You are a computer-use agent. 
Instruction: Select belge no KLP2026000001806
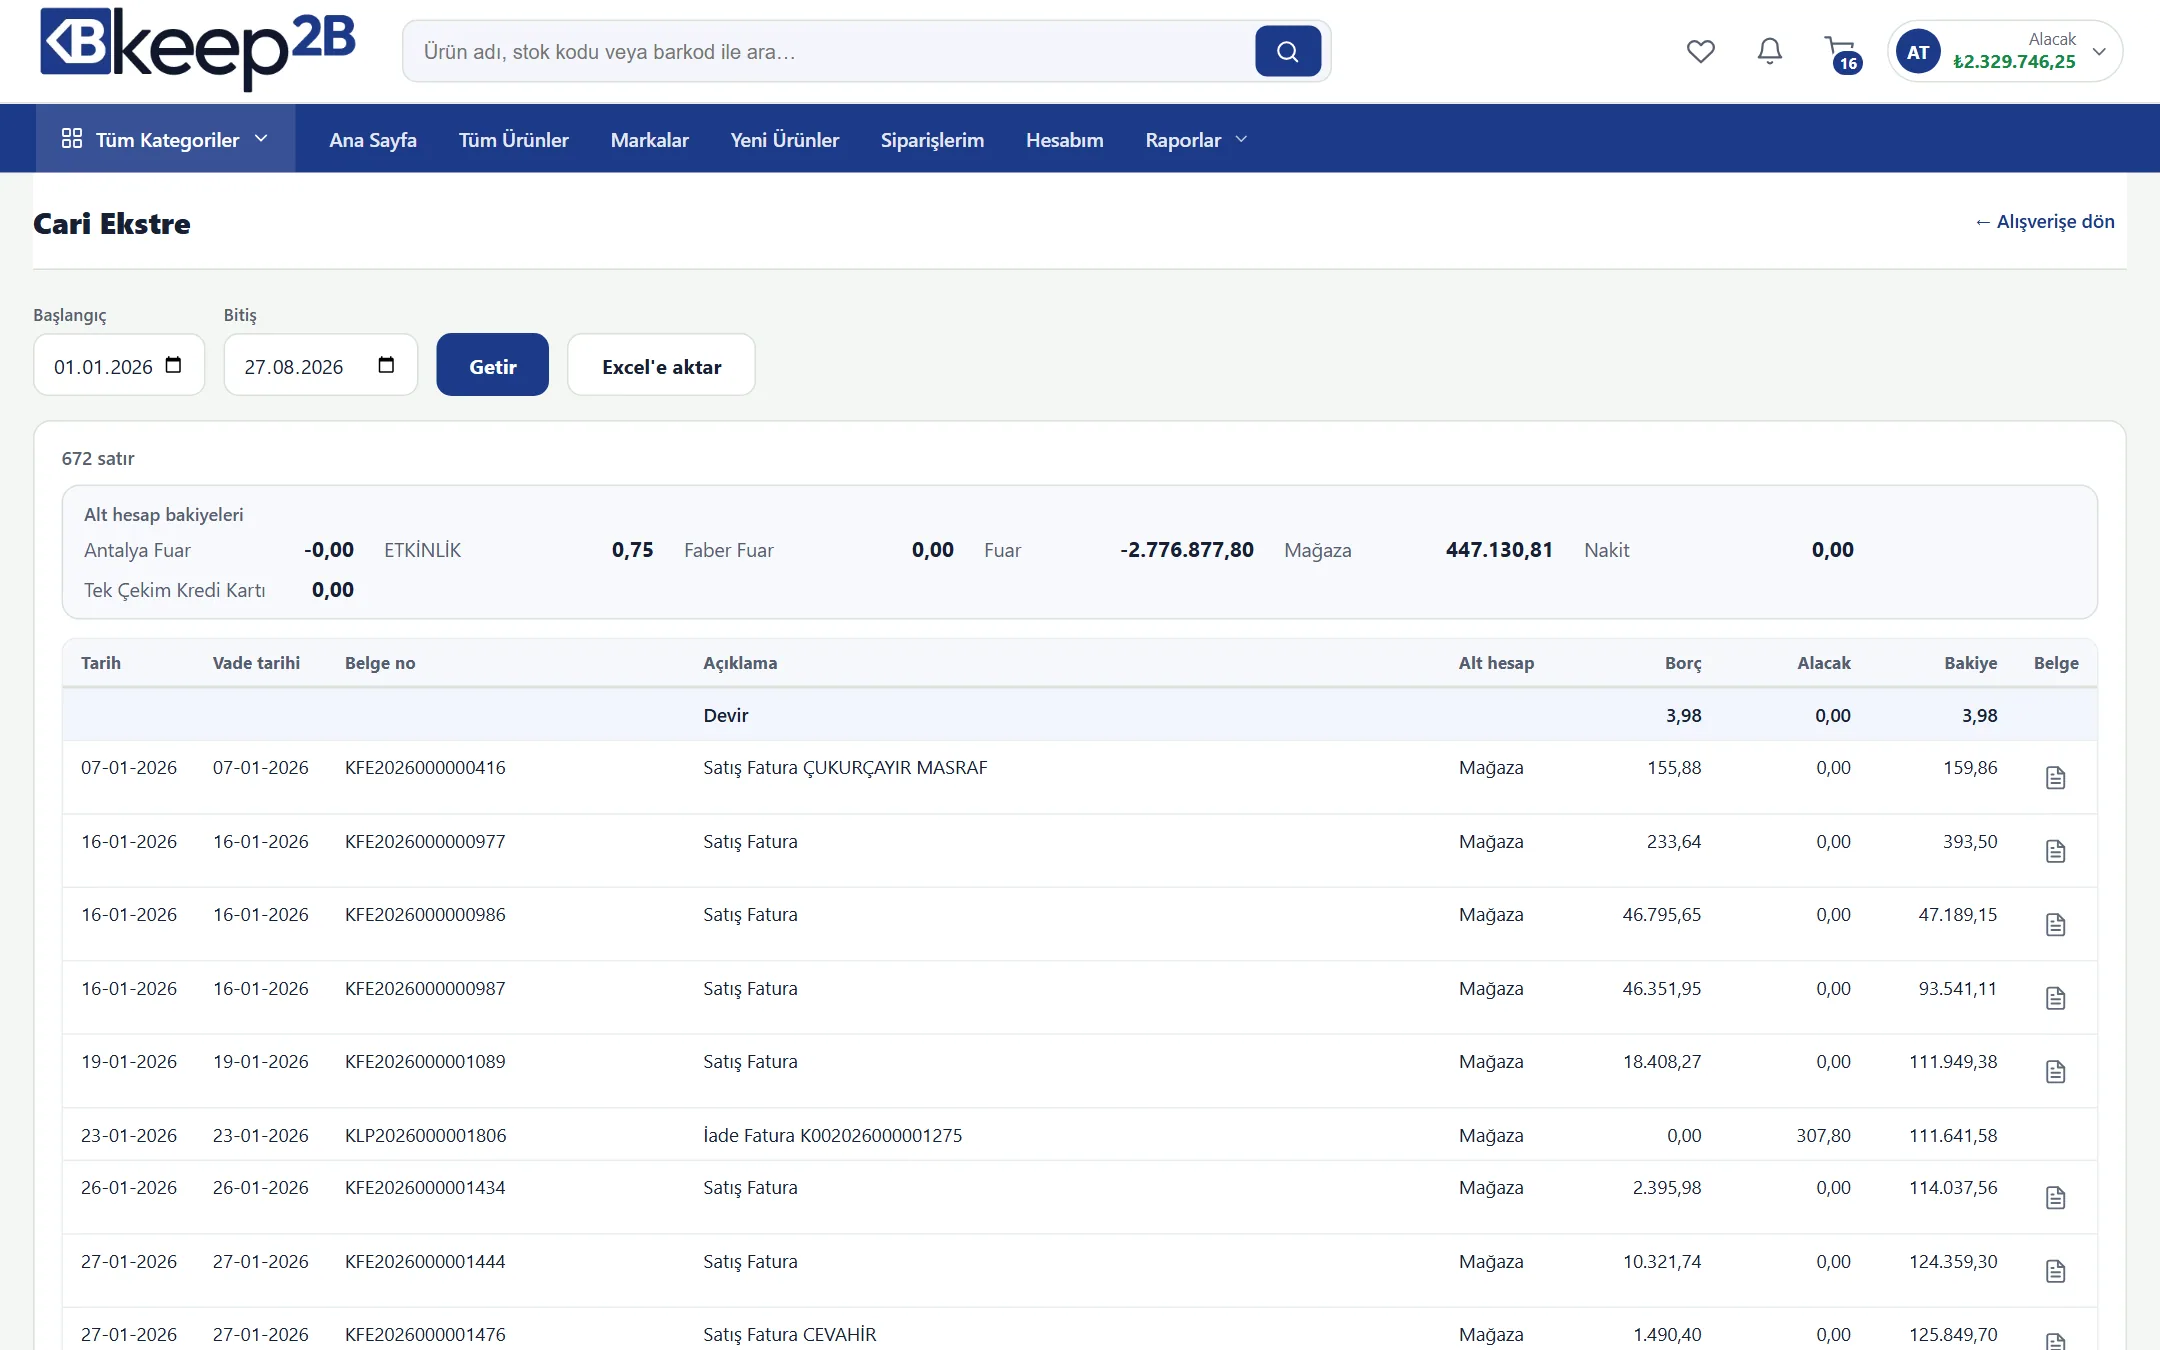[x=426, y=1135]
